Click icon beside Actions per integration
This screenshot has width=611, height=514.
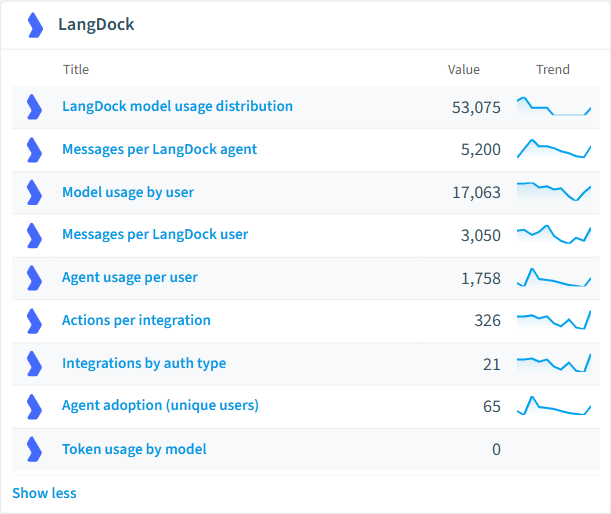coord(34,321)
